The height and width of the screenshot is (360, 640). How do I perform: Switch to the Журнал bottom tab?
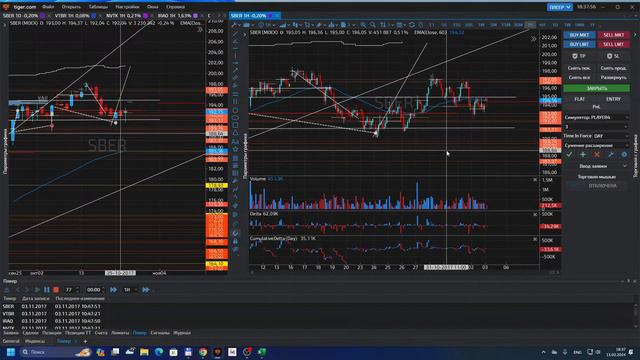click(x=182, y=333)
